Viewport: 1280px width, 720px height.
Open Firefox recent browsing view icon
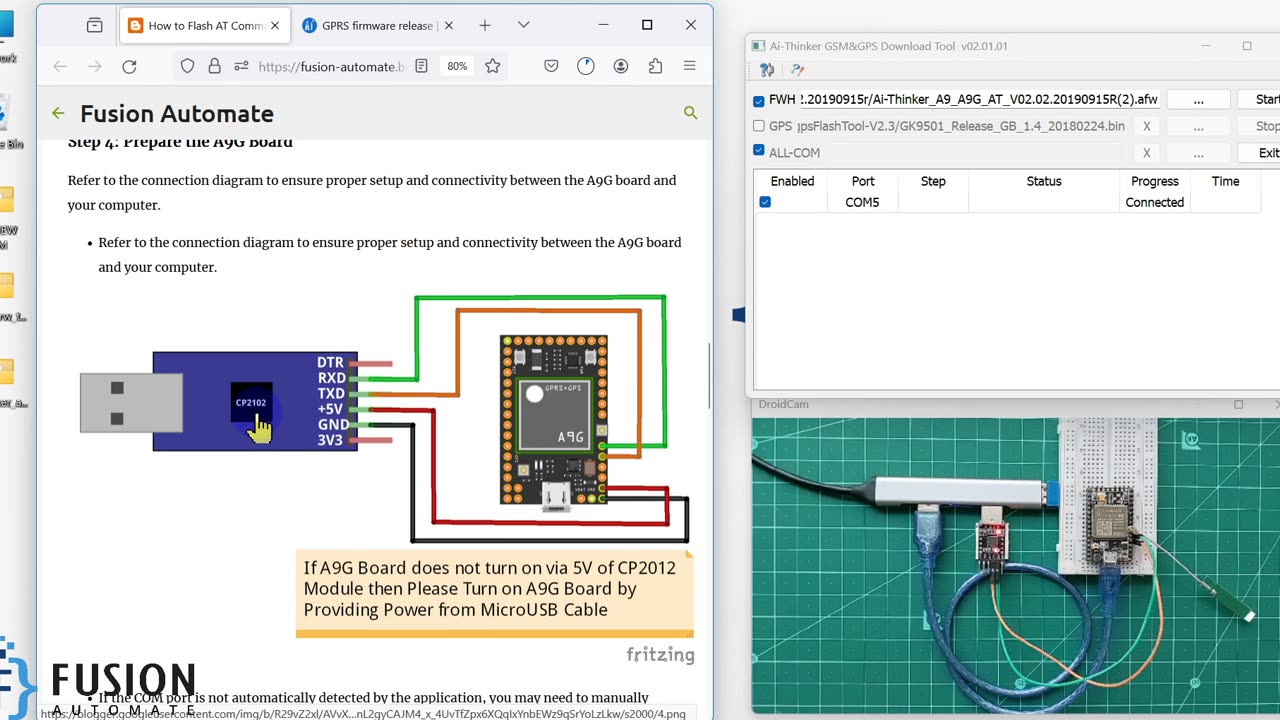[94, 25]
